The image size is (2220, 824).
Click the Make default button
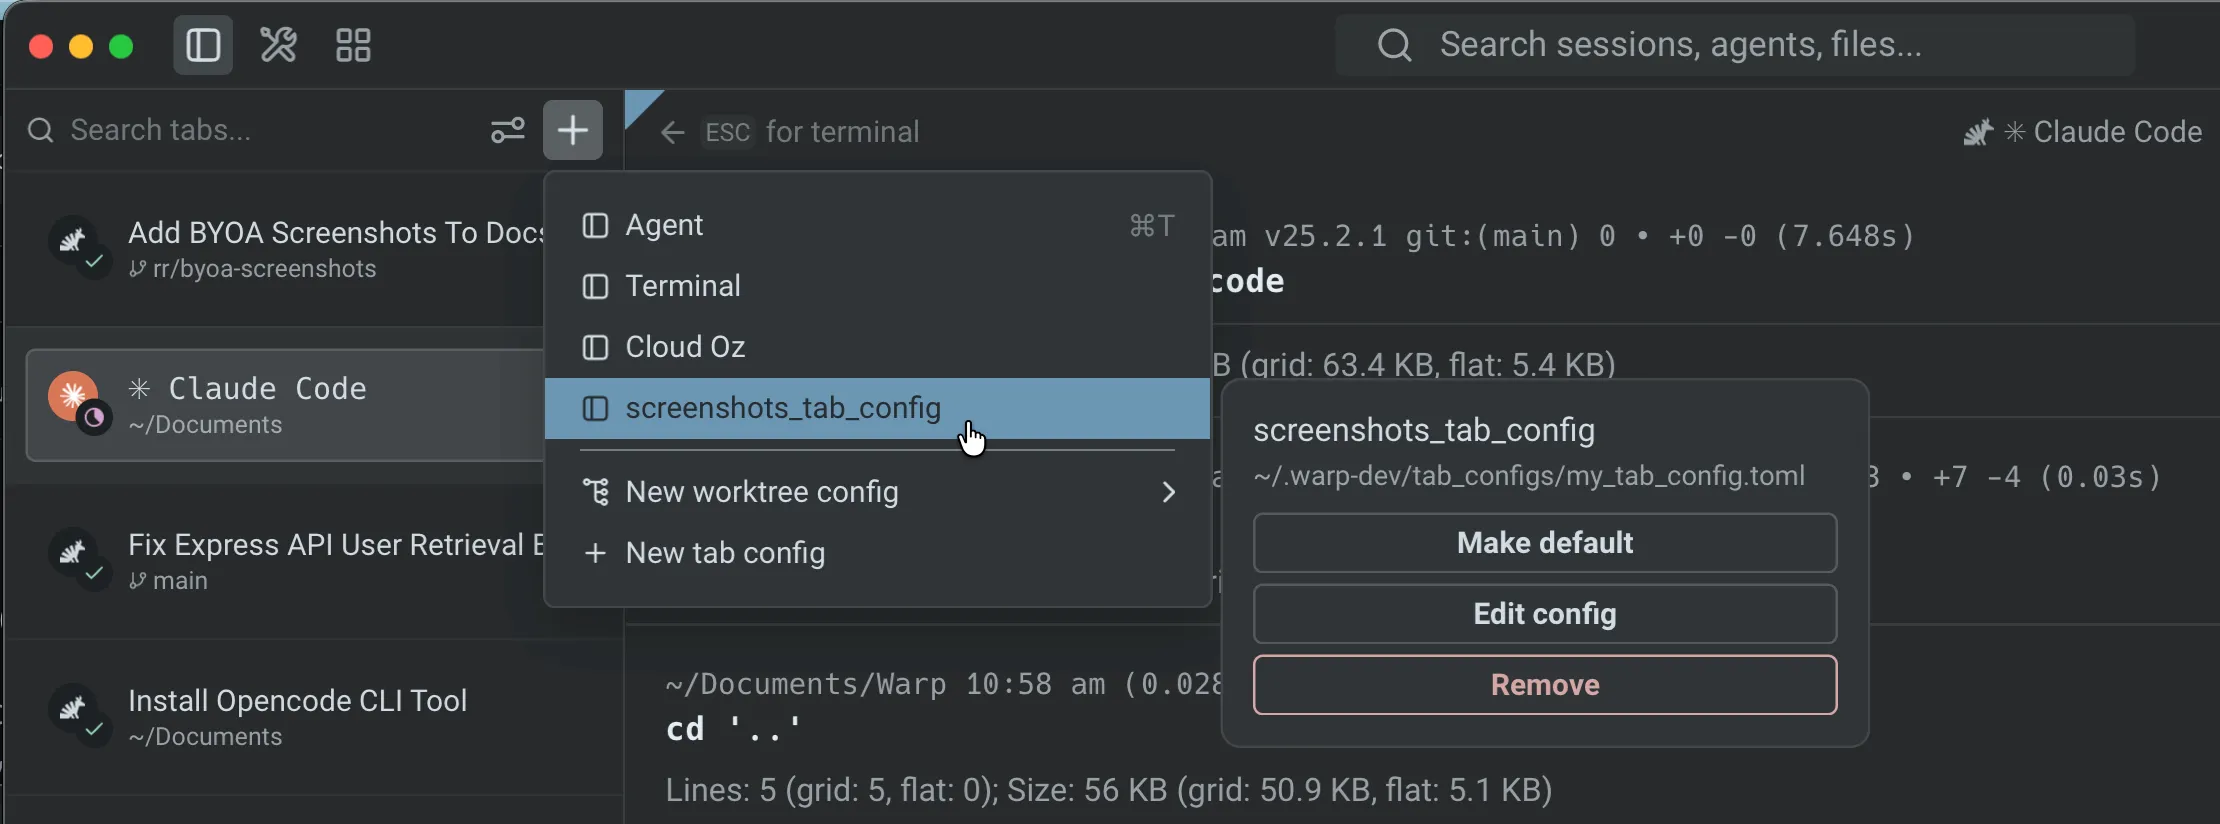1545,543
